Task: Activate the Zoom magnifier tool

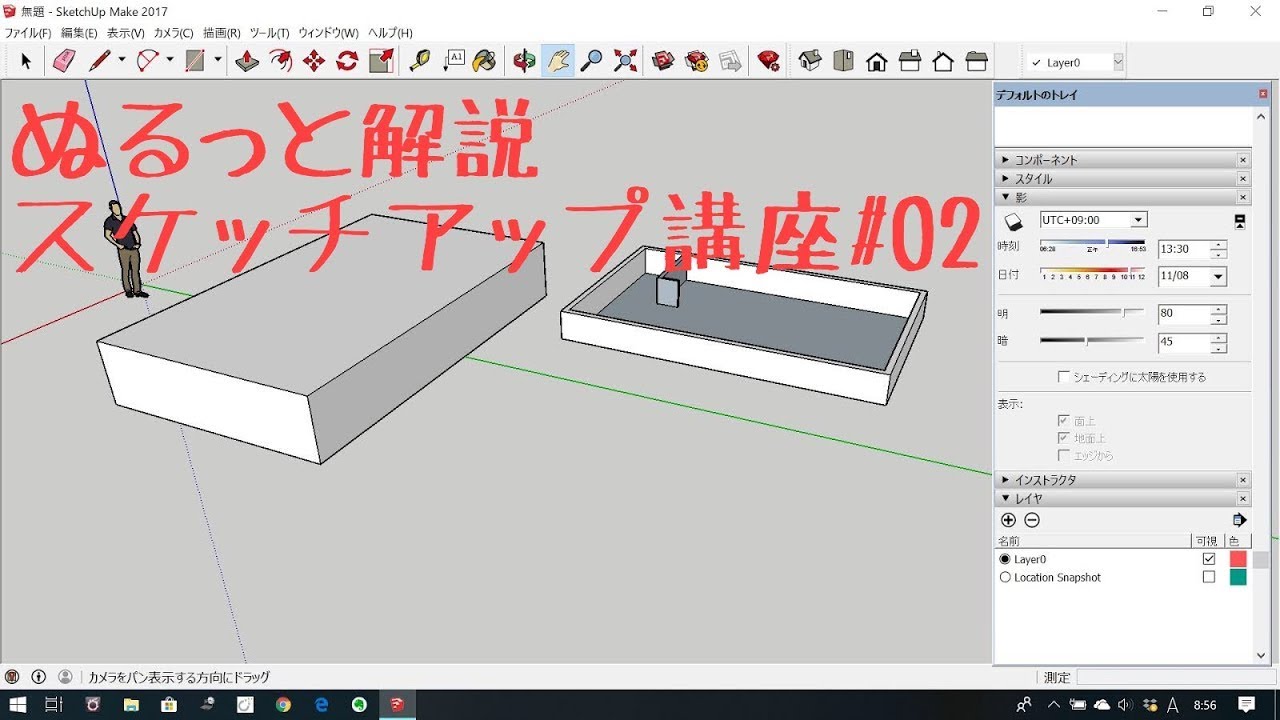Action: (591, 61)
